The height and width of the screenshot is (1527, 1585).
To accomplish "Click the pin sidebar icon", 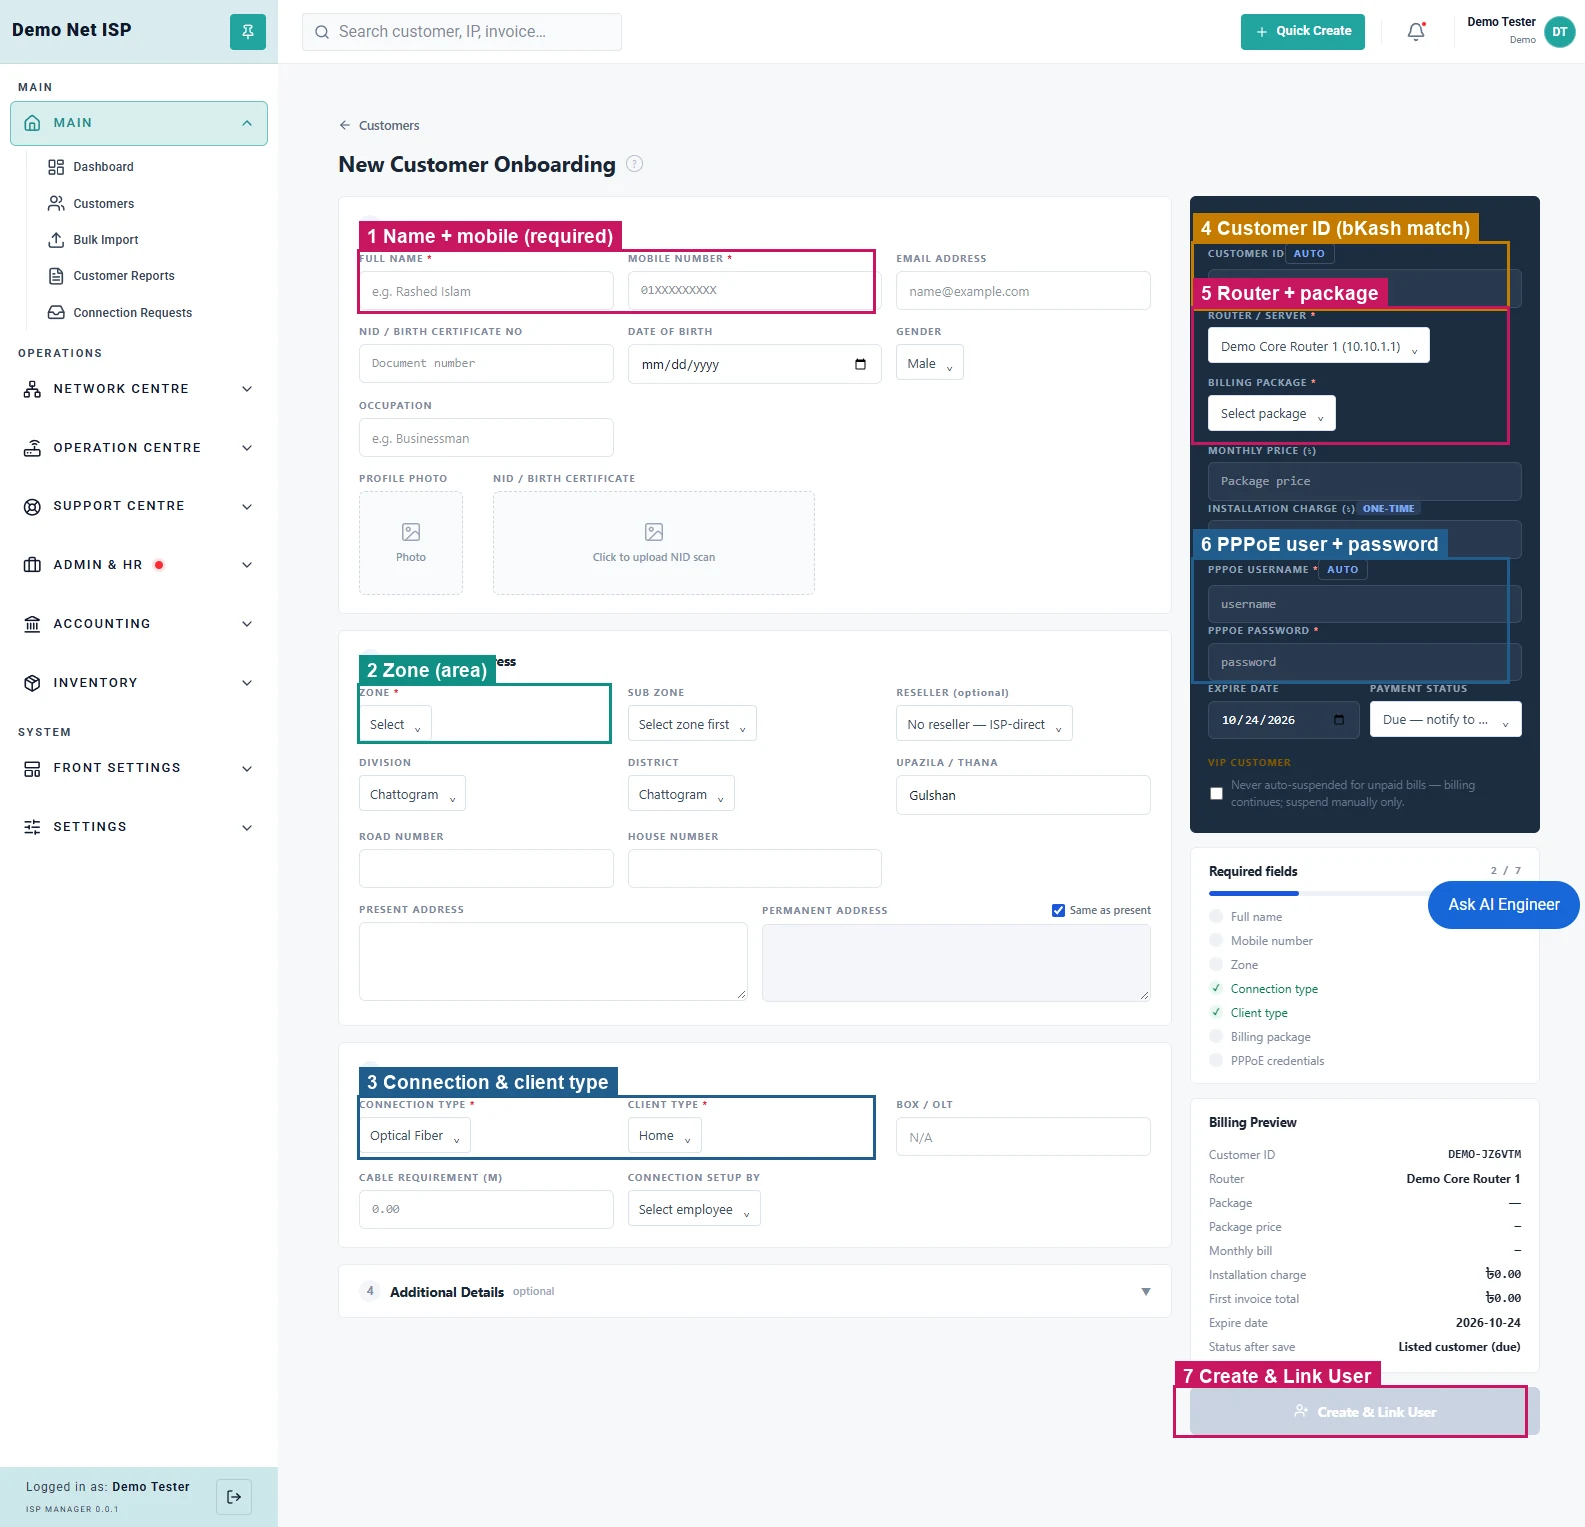I will tap(248, 31).
